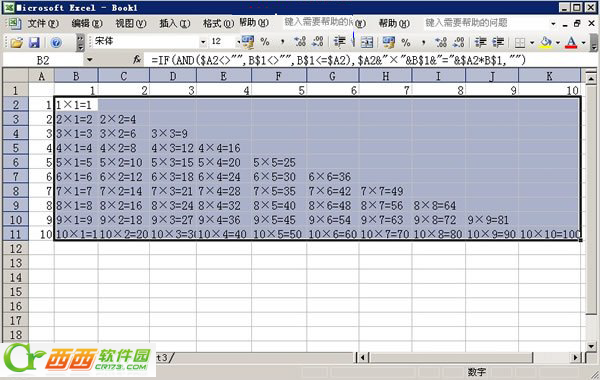Select cell containing 6×6=36
The image size is (600, 380).
(332, 176)
